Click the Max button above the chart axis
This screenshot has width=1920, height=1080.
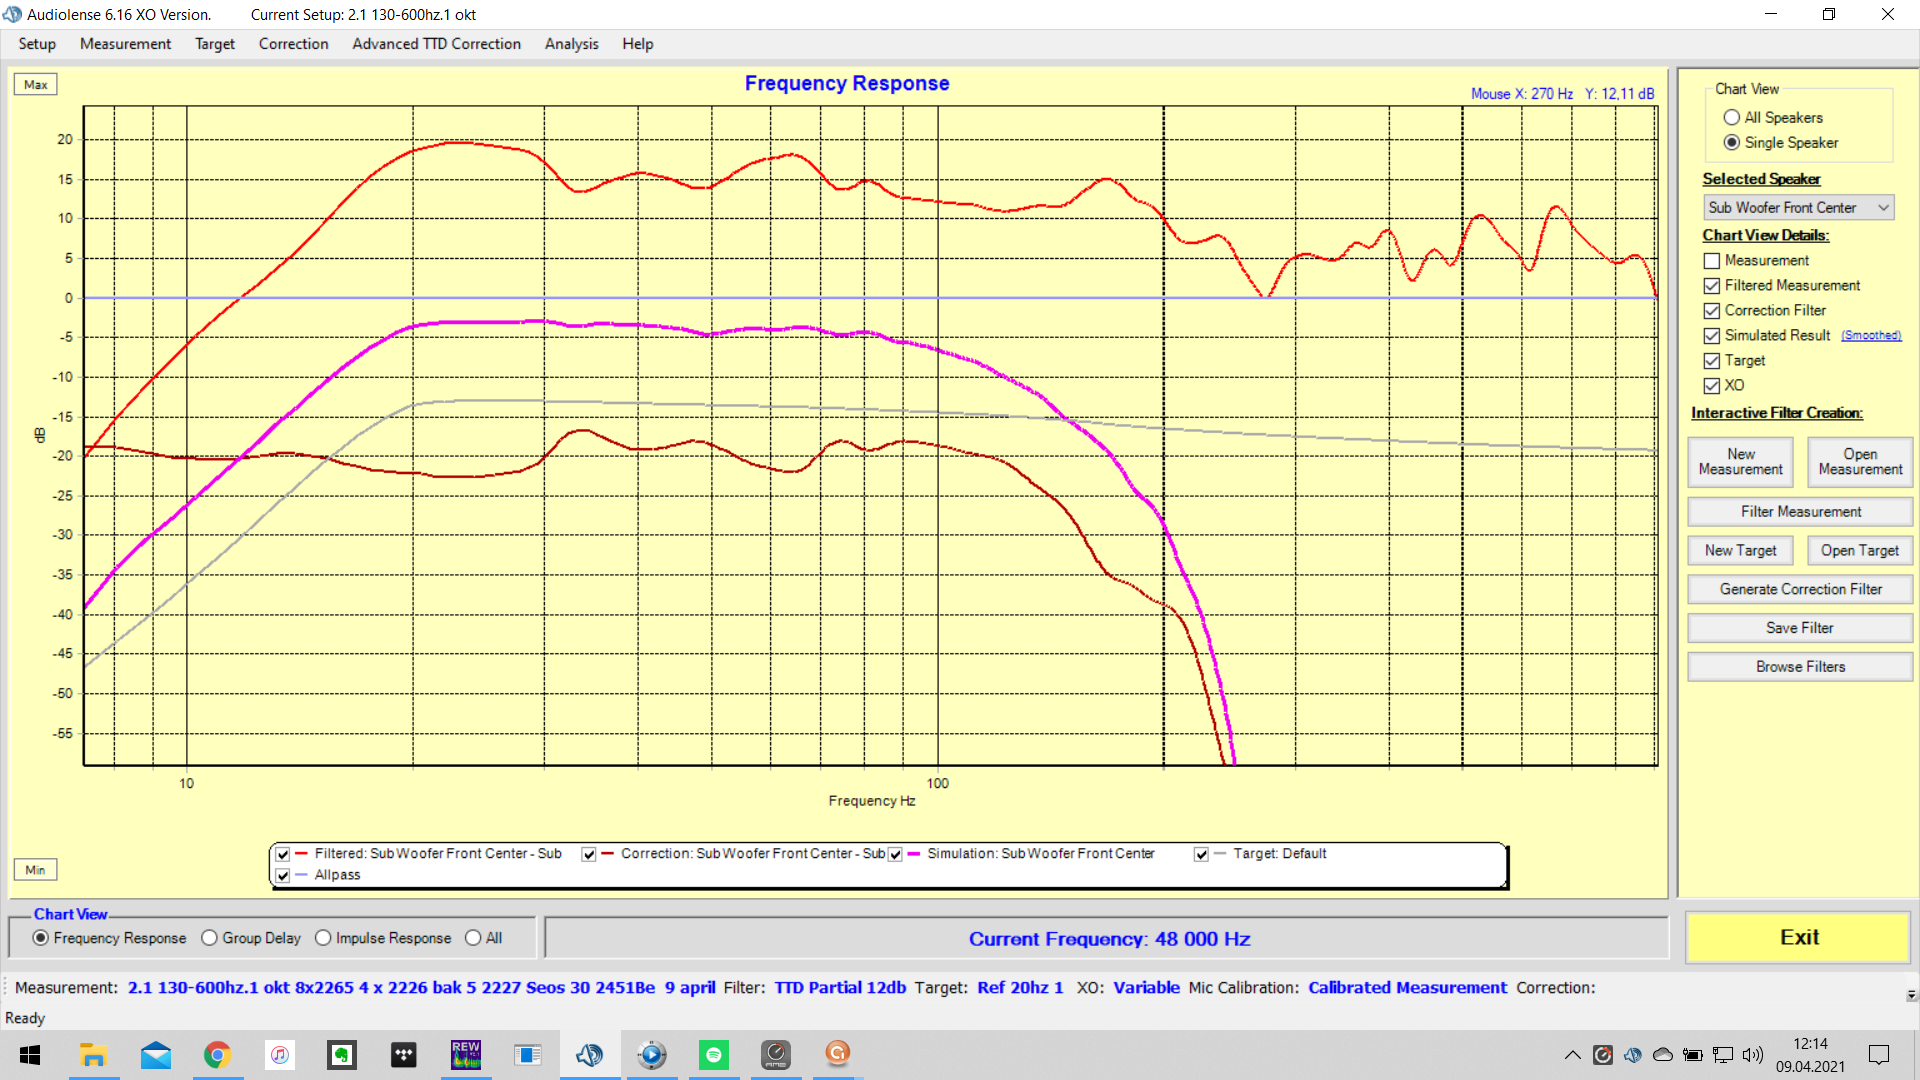click(x=36, y=85)
